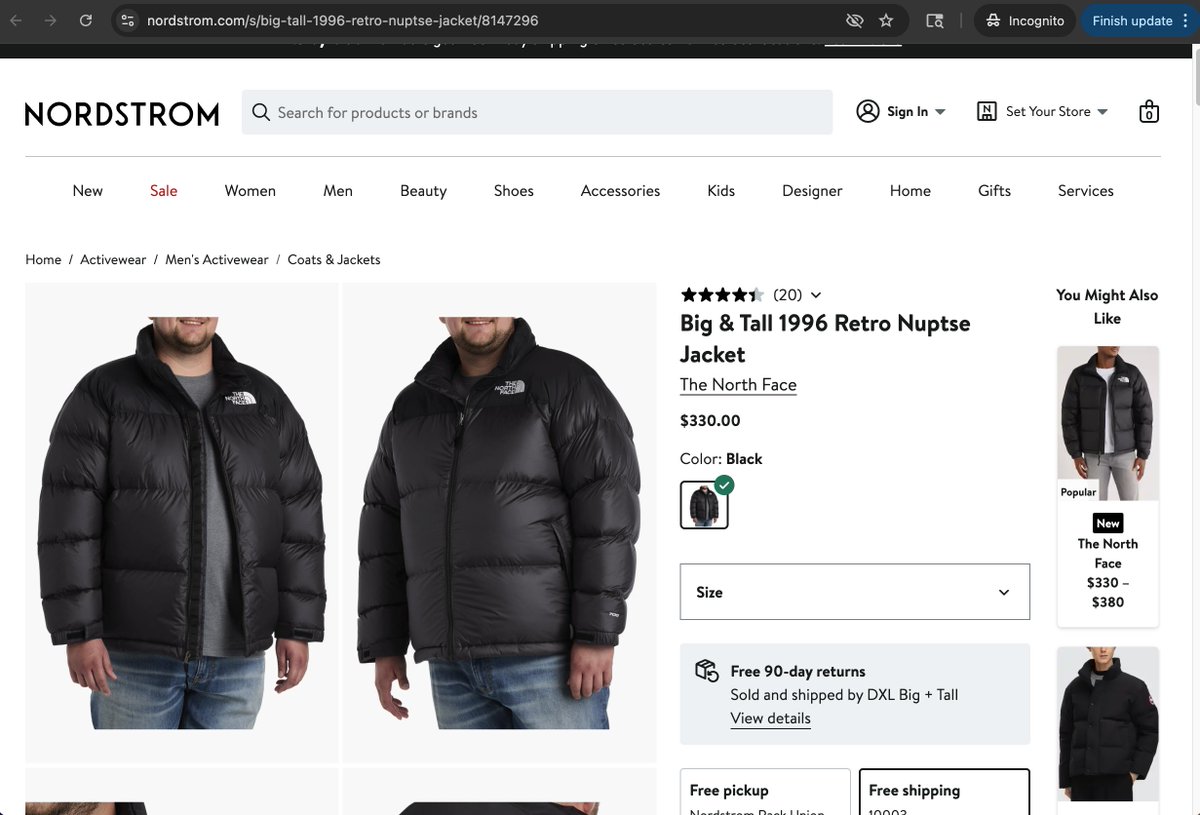Viewport: 1200px width, 815px height.
Task: Click the Set Your Store icon
Action: (x=987, y=111)
